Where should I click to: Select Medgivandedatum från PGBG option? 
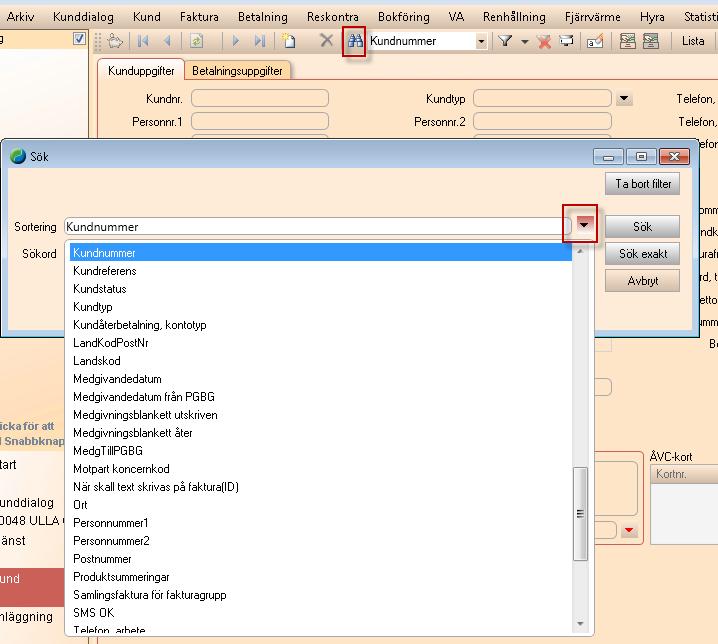point(321,397)
